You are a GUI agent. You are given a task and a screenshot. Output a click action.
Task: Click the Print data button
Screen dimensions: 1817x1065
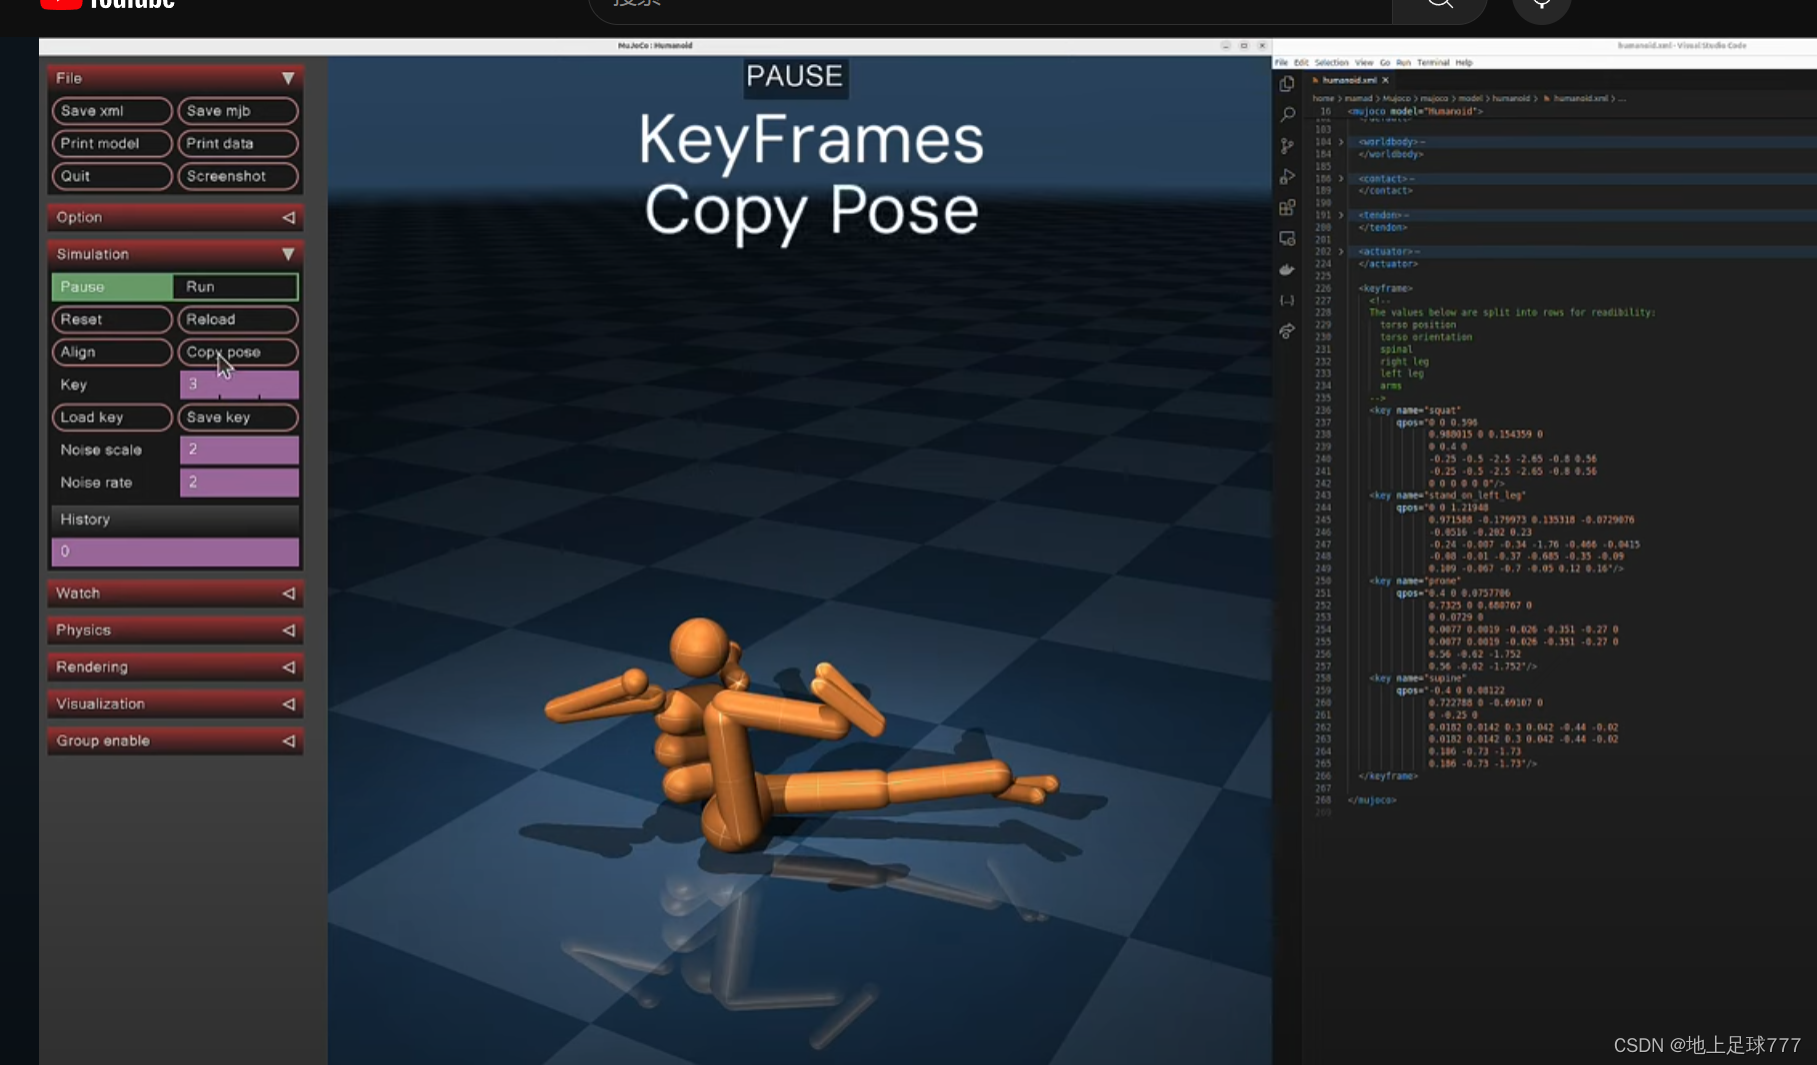pos(238,144)
